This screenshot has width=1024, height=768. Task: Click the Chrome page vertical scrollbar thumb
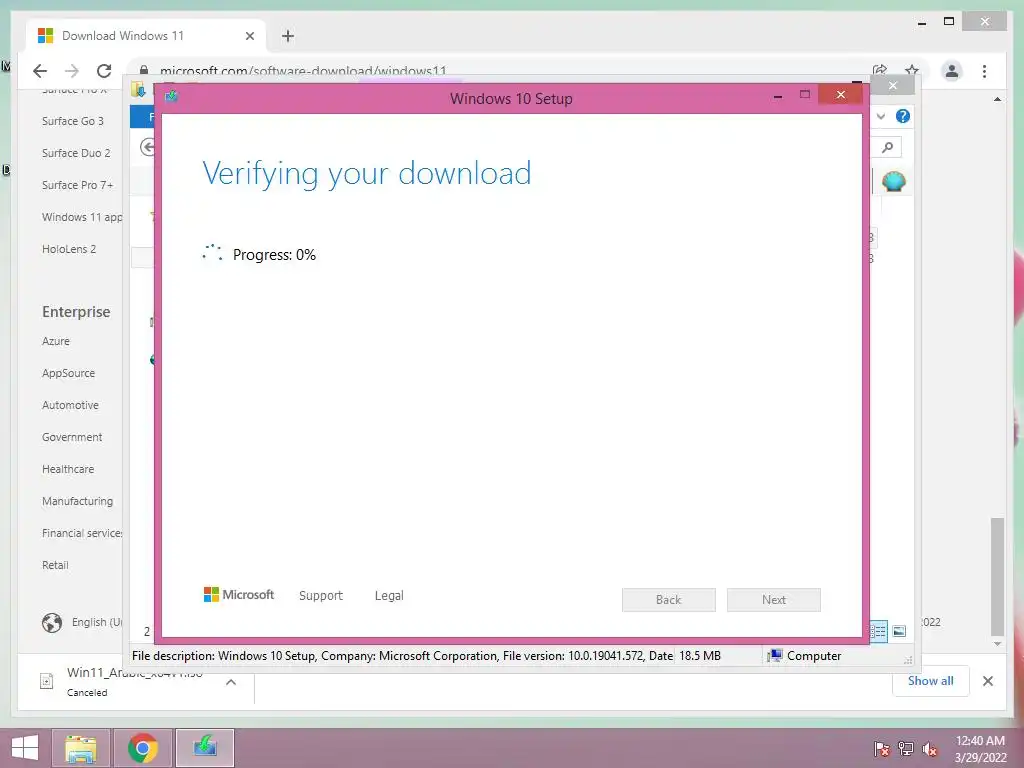pos(997,576)
